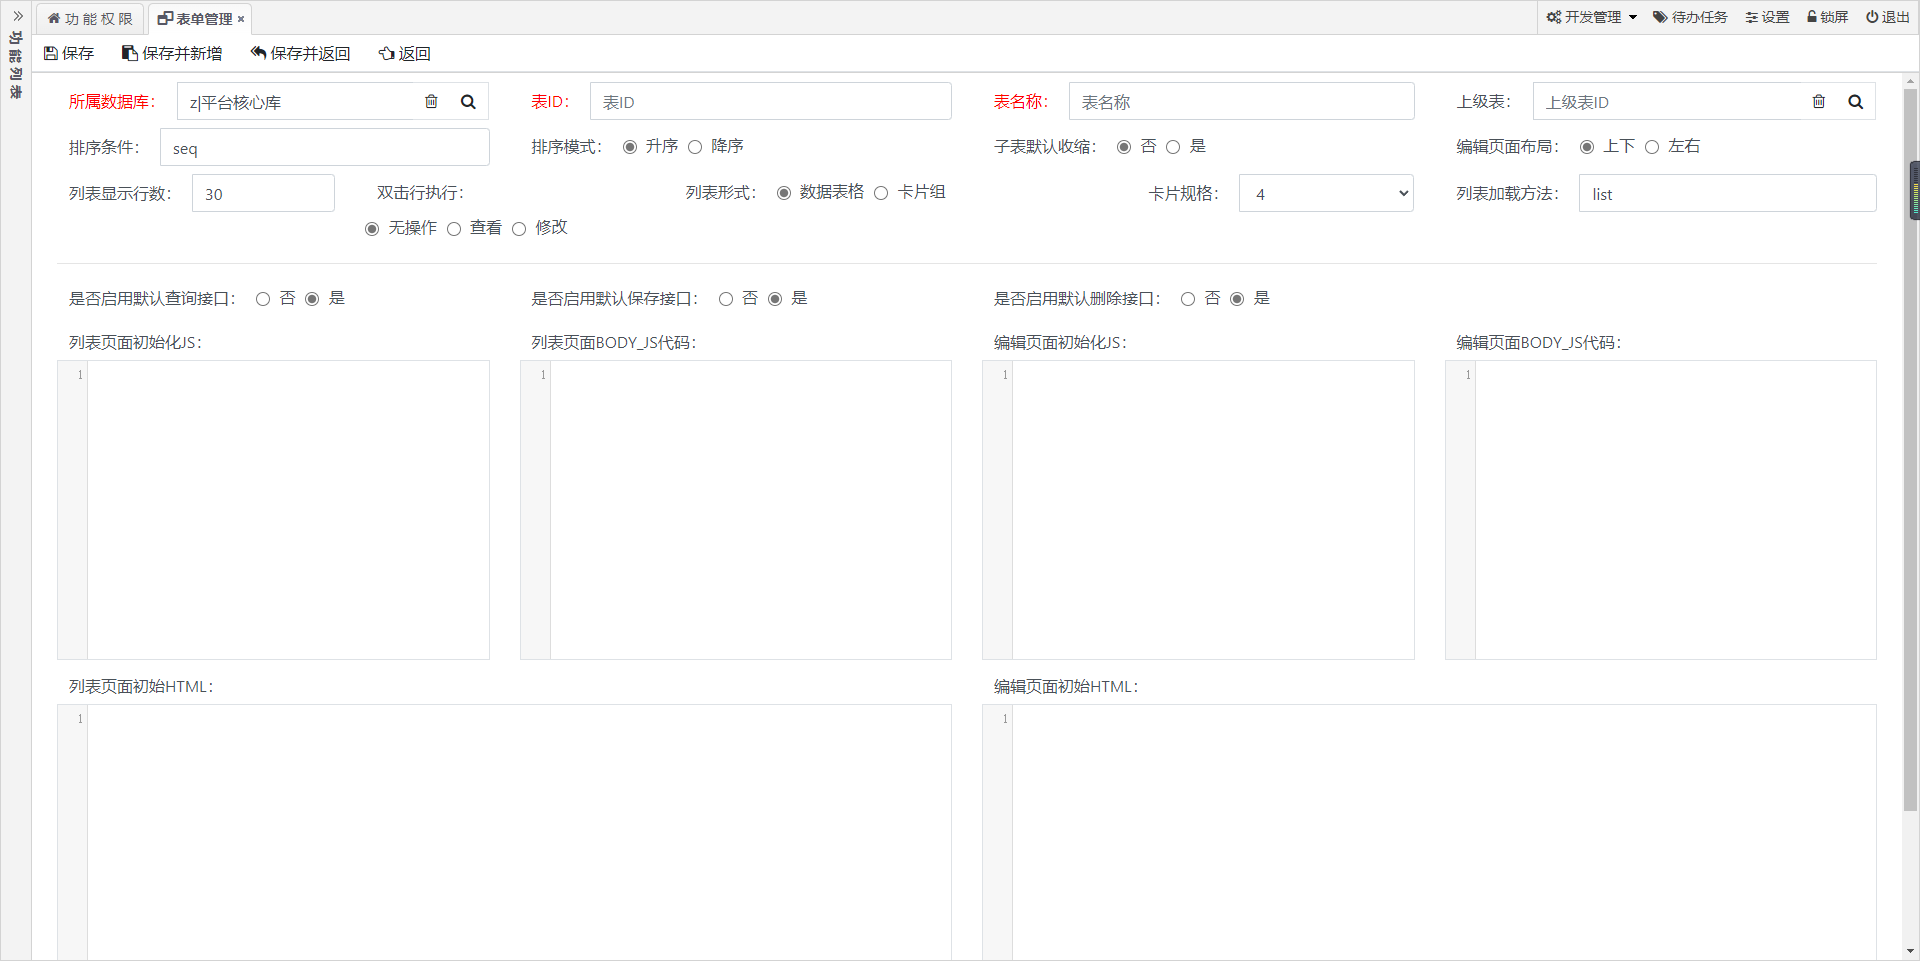Click into 编辑页面BODY_JS代码 editor
Screen dimensions: 1920x961
[1661, 510]
